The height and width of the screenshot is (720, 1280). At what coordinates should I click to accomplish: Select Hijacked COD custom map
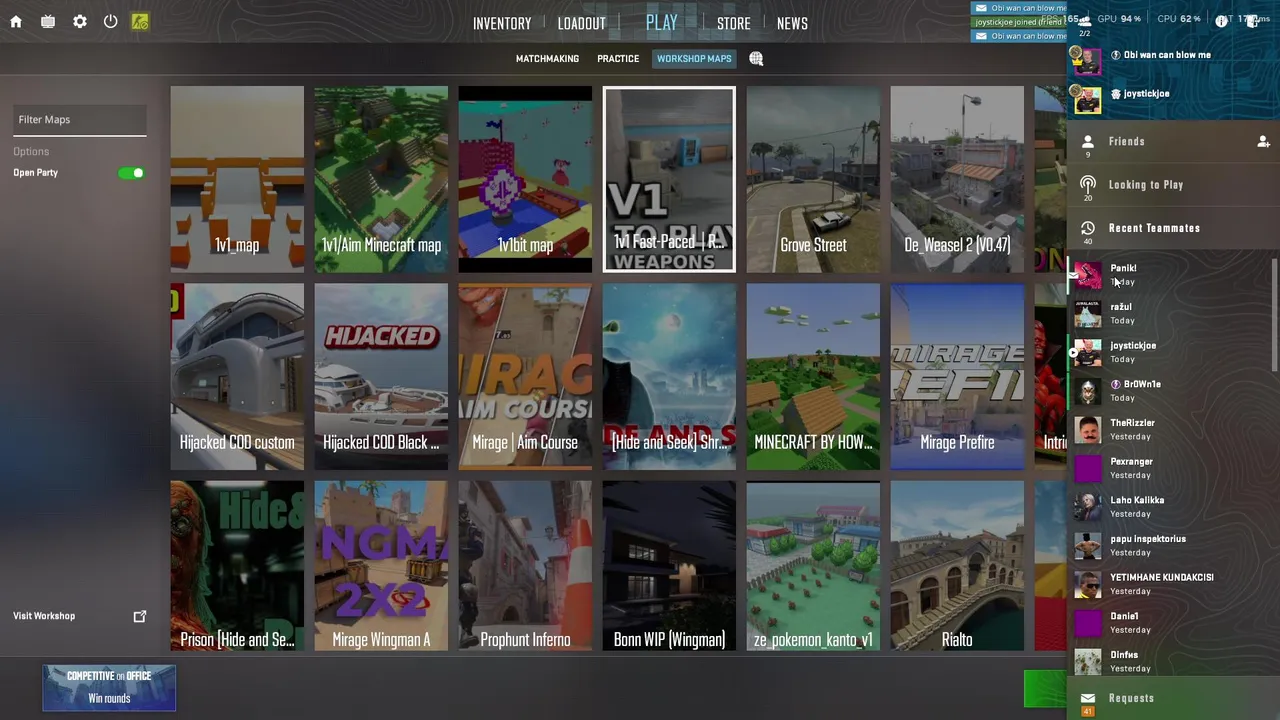237,377
